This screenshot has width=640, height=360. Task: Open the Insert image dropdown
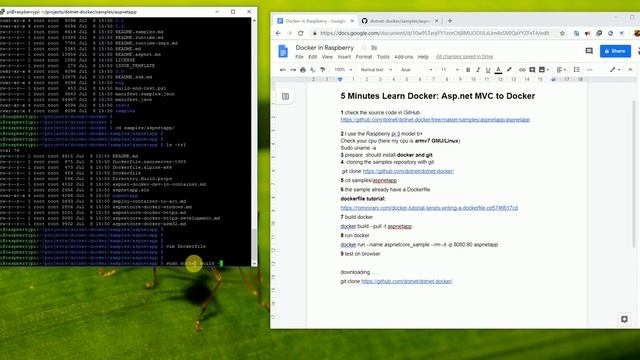(x=544, y=70)
